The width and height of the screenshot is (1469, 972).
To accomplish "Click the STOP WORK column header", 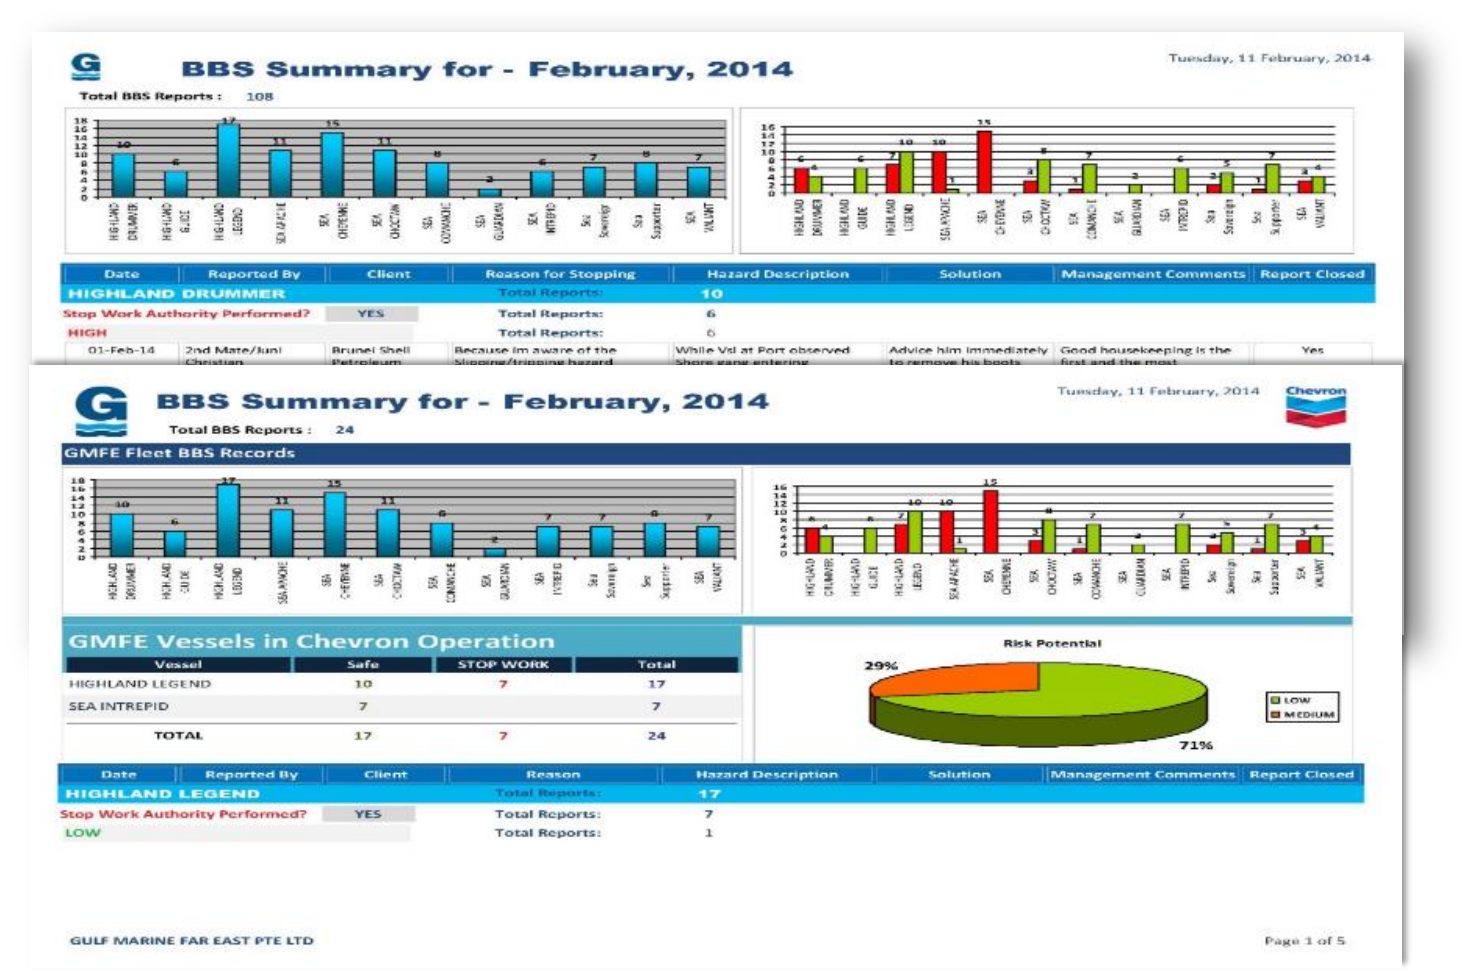I will [503, 664].
